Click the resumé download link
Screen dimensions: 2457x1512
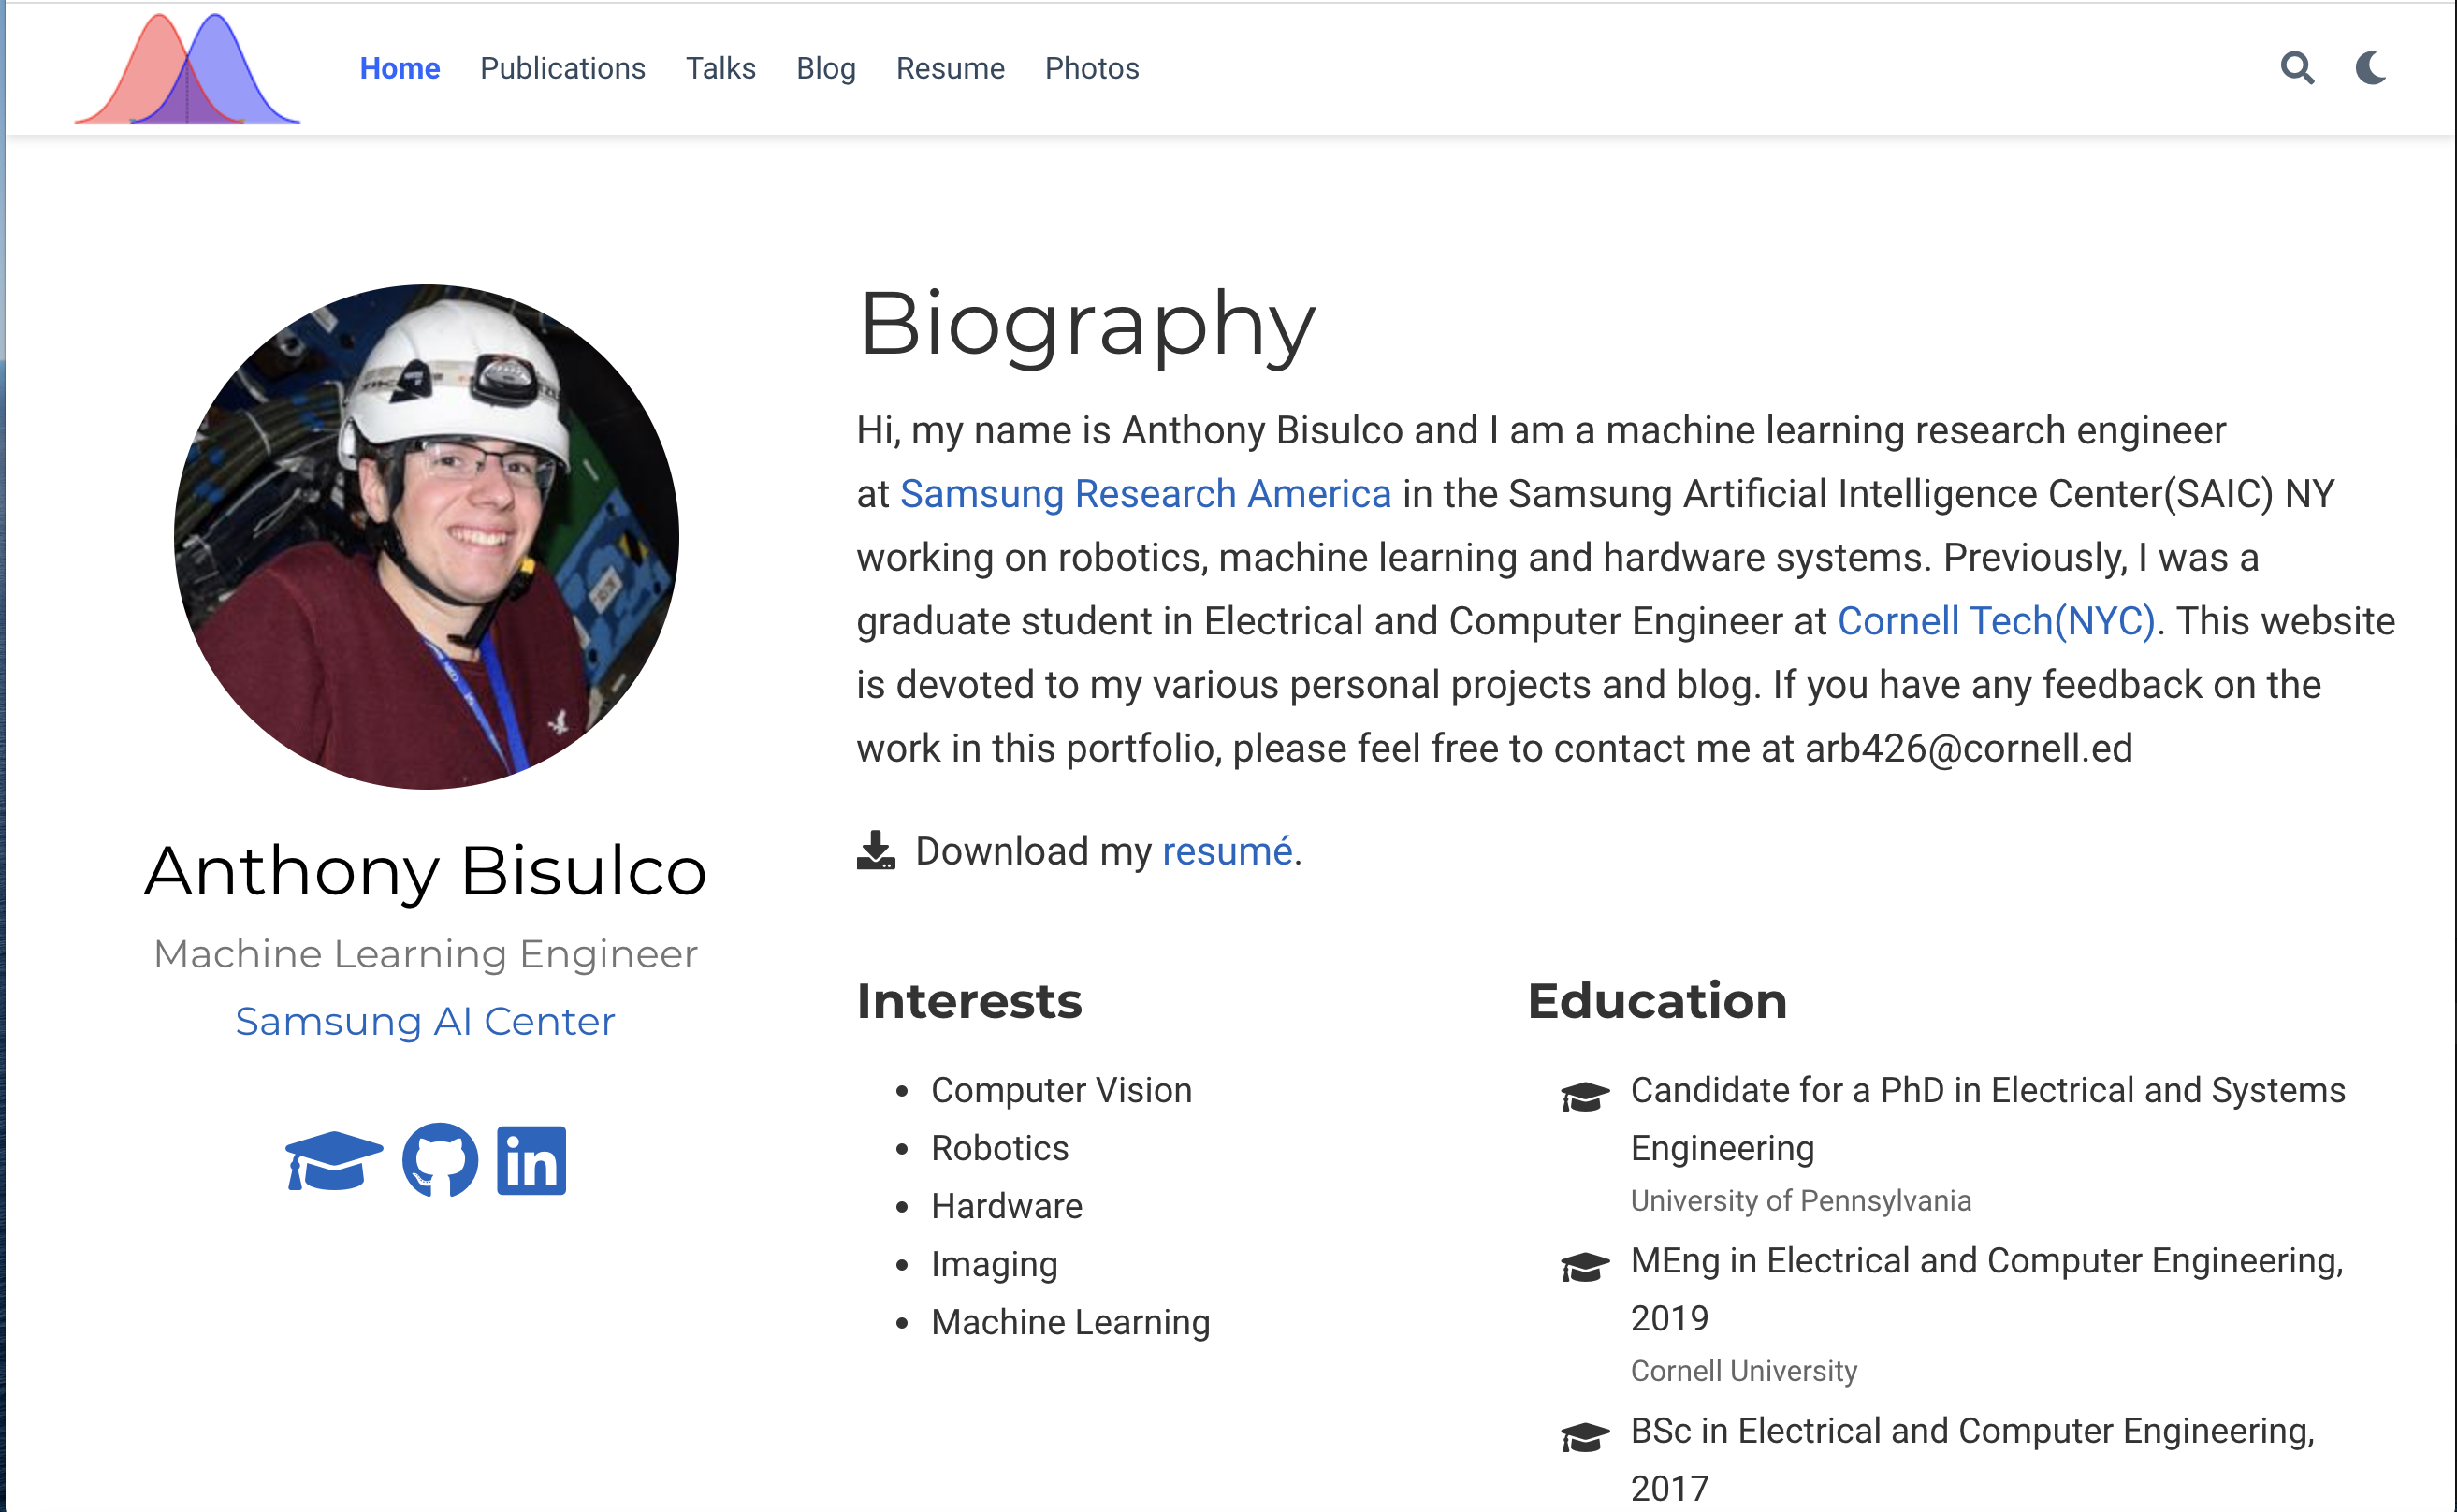point(1227,851)
